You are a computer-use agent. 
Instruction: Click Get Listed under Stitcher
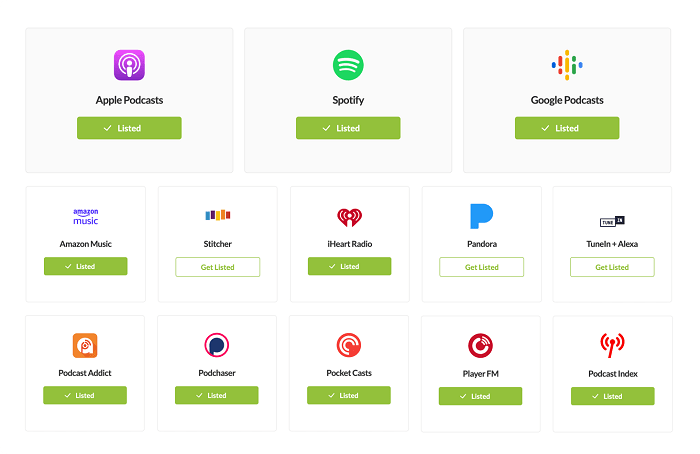(x=217, y=267)
